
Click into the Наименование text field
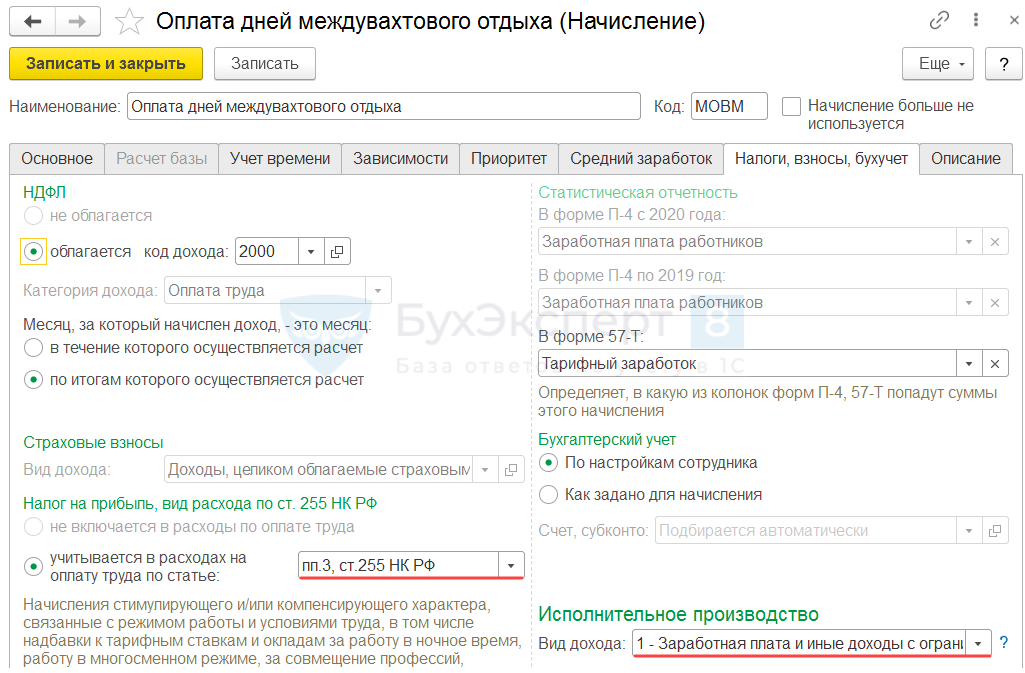(x=384, y=106)
